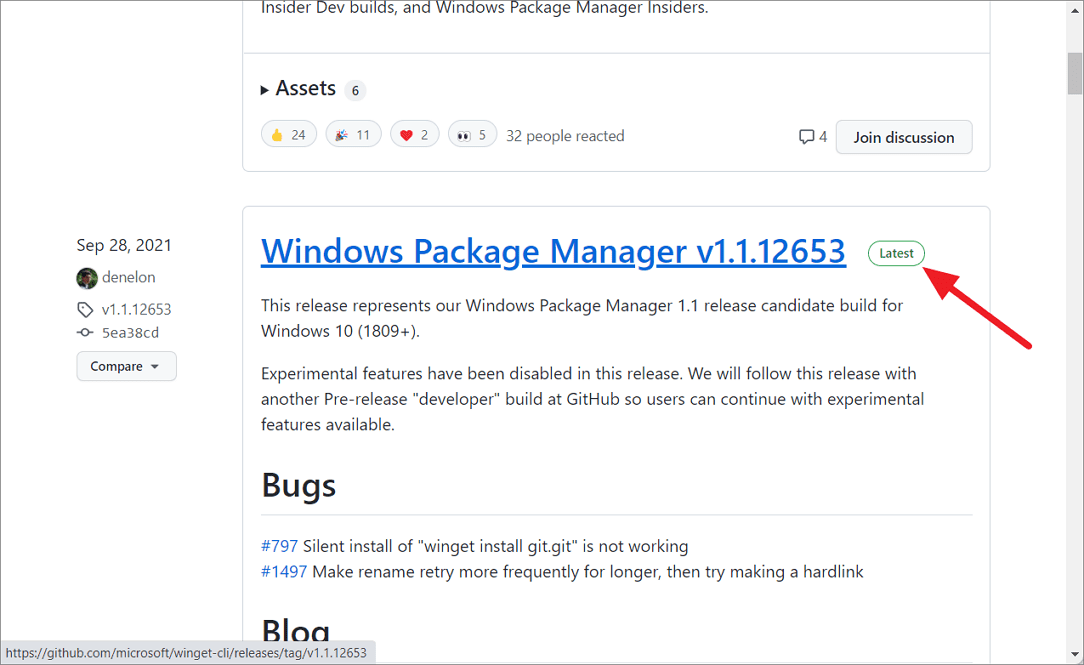Click the Latest release badge

click(x=896, y=252)
